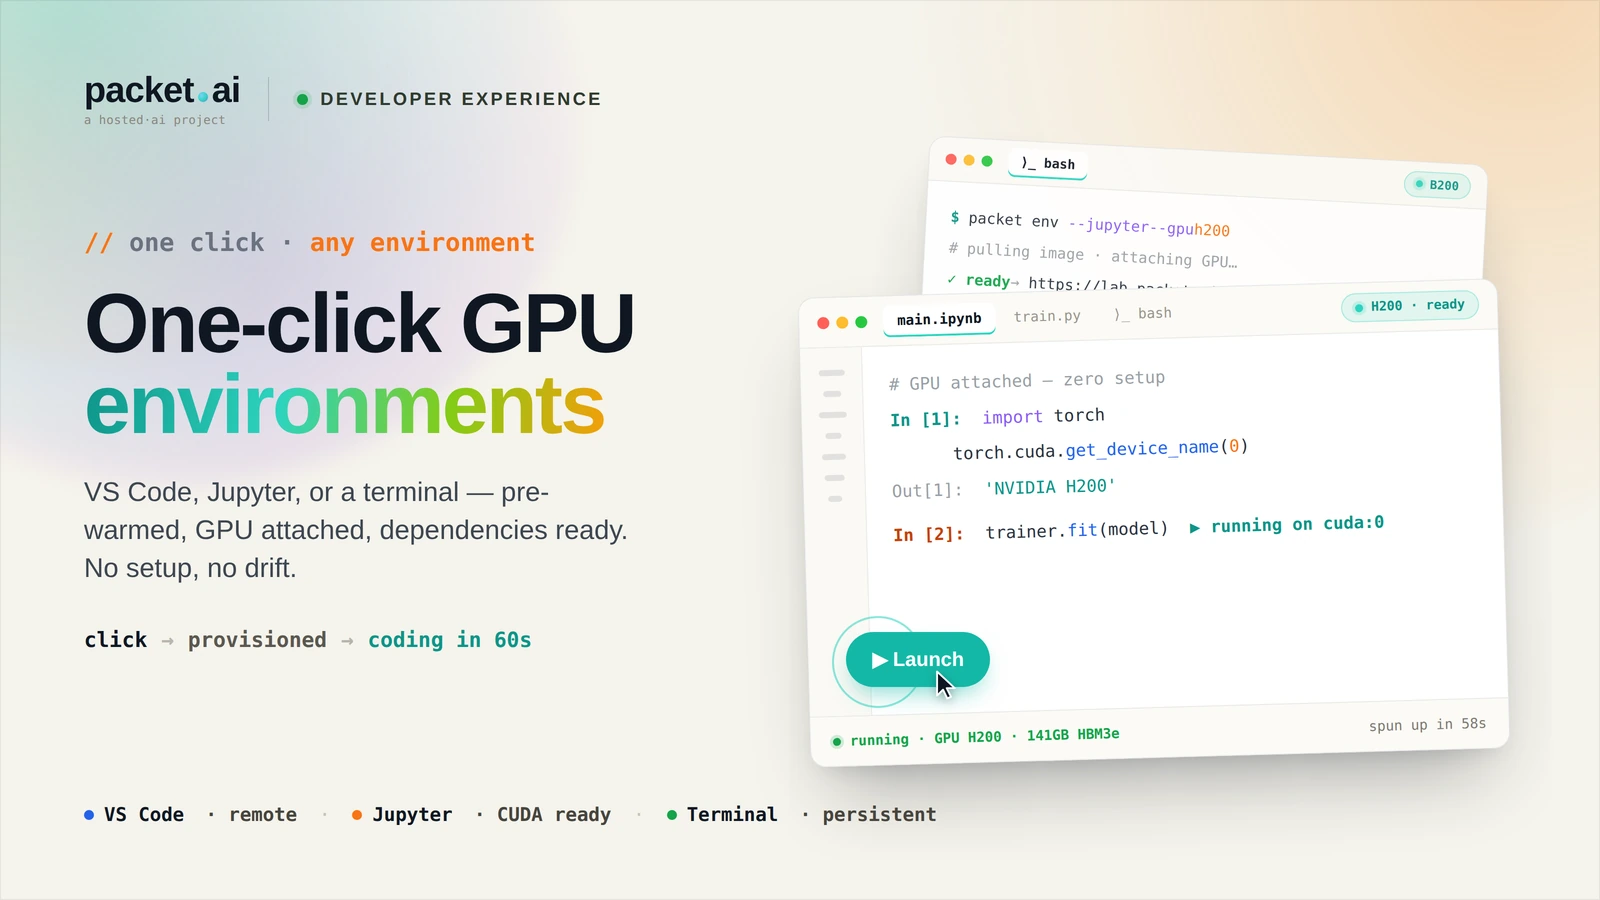This screenshot has height=900, width=1600.
Task: Click the green dot beside Terminal
Action: [x=672, y=815]
